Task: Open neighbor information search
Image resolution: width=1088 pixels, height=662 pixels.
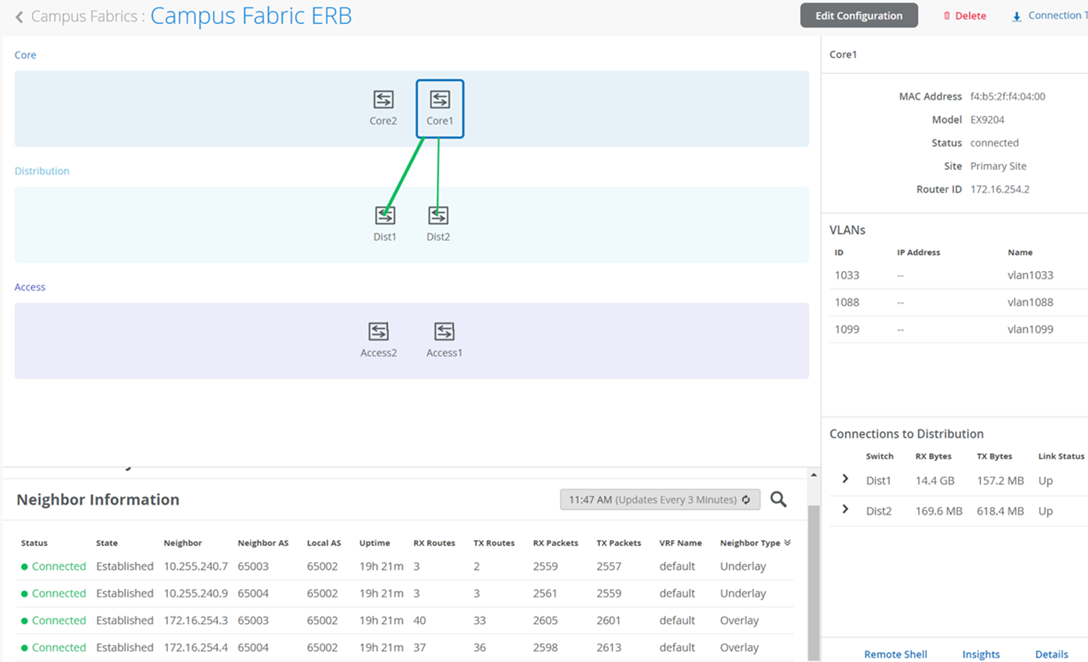Action: point(778,499)
